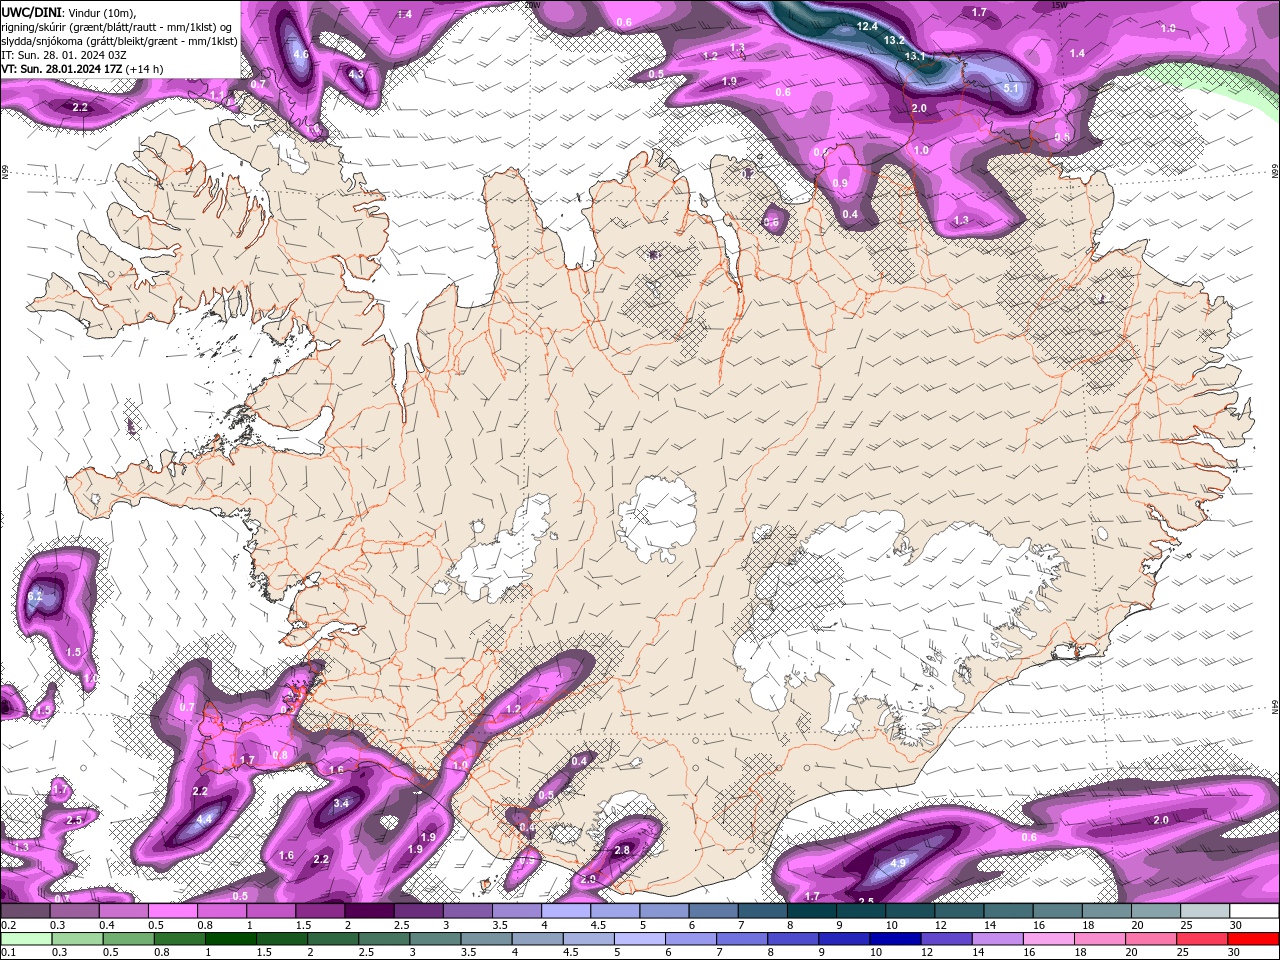Click the 'UWC/DINI: Vindur (10m)' title text
The height and width of the screenshot is (960, 1280).
[x=69, y=12]
